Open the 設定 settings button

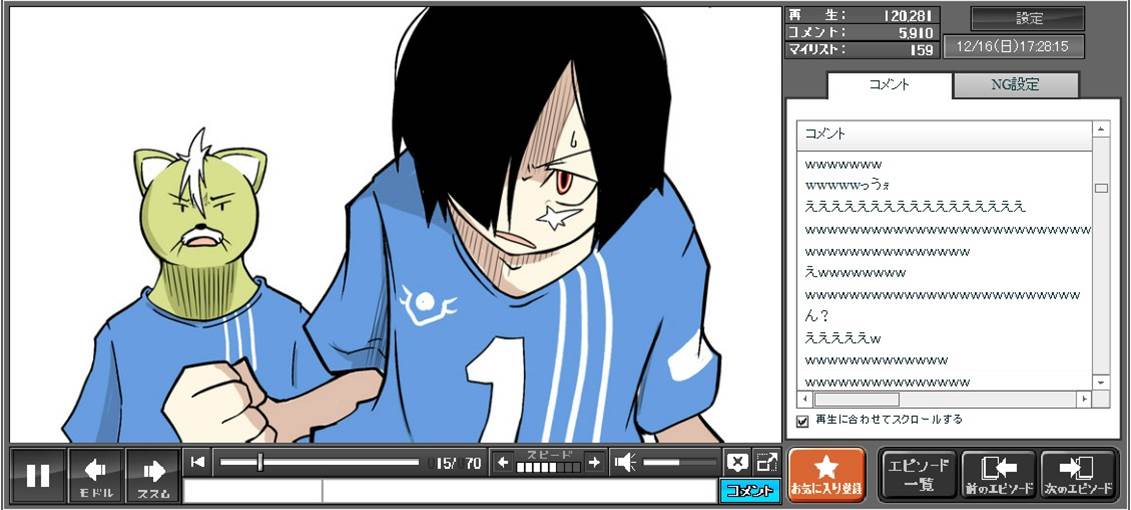[x=1028, y=19]
